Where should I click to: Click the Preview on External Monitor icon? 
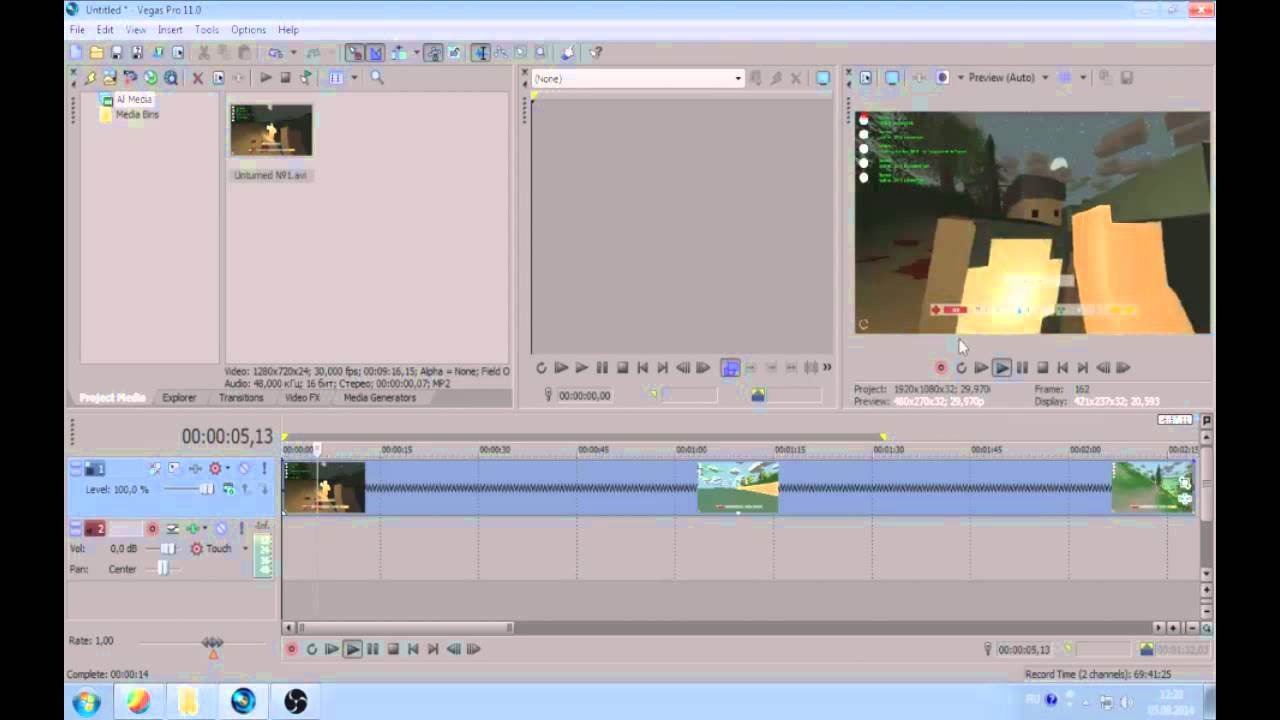pyautogui.click(x=892, y=77)
